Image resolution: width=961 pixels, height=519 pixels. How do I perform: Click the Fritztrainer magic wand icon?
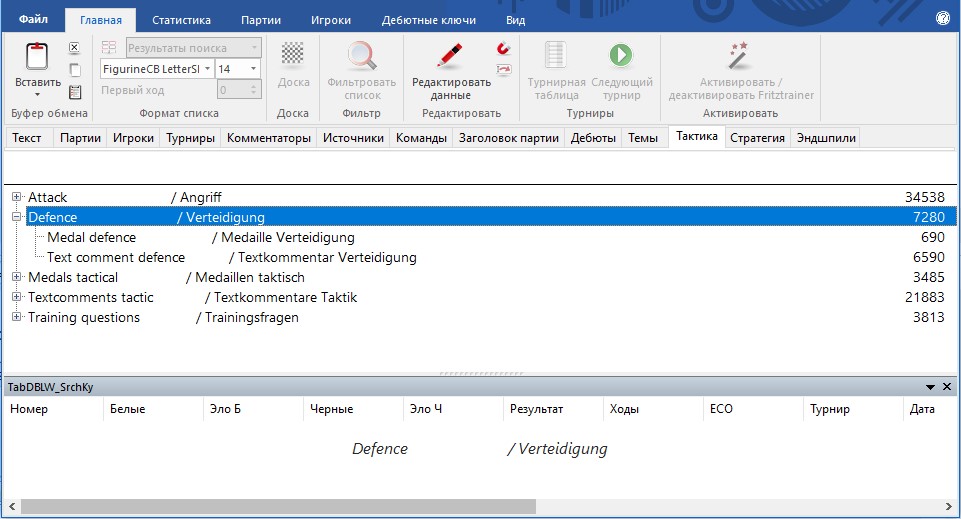click(x=739, y=53)
